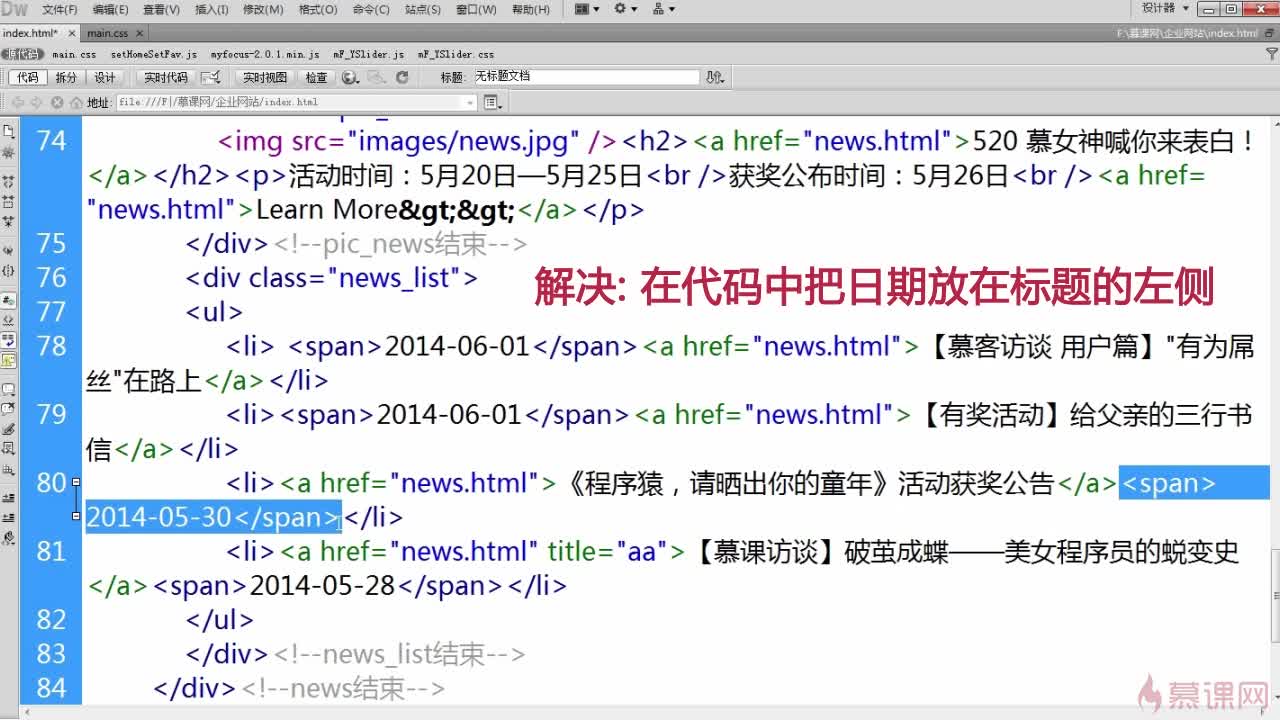1280x720 pixels.
Task: Open the layout dropdown in the top bar
Action: (588, 9)
